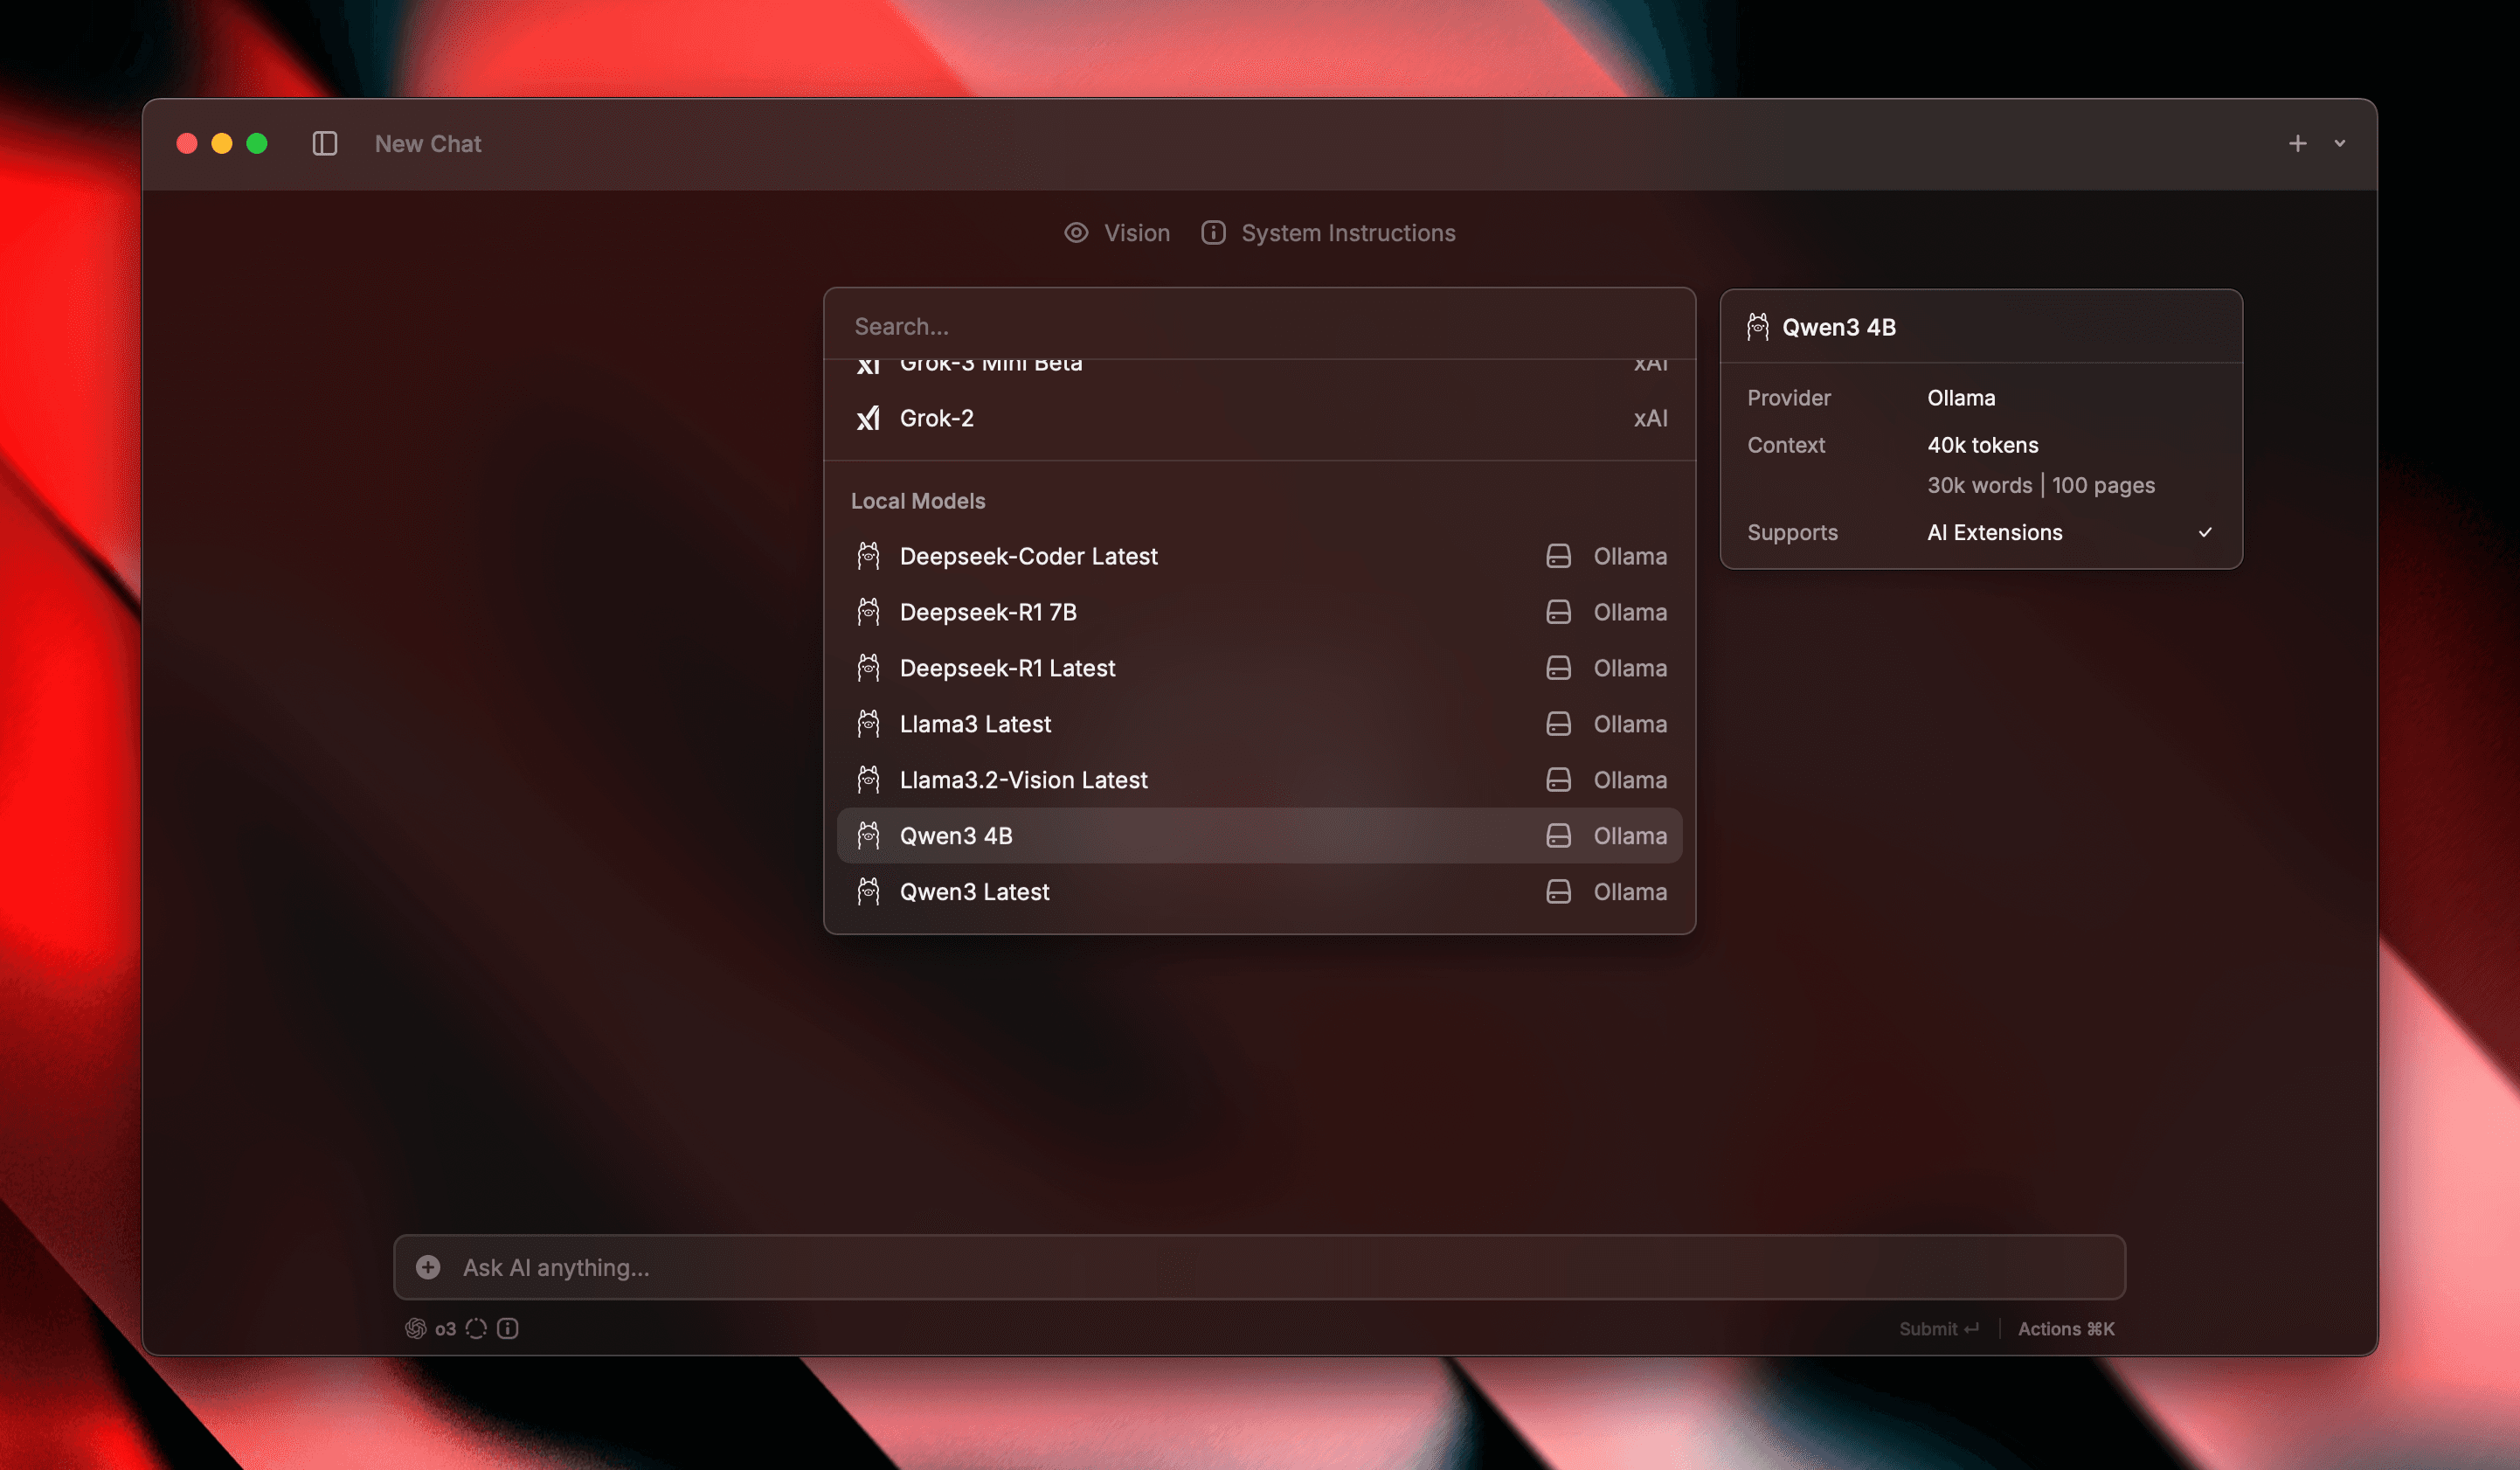Click llama icon beside Llama3.2-Vision Latest
Image resolution: width=2520 pixels, height=1470 pixels.
pyautogui.click(x=868, y=780)
